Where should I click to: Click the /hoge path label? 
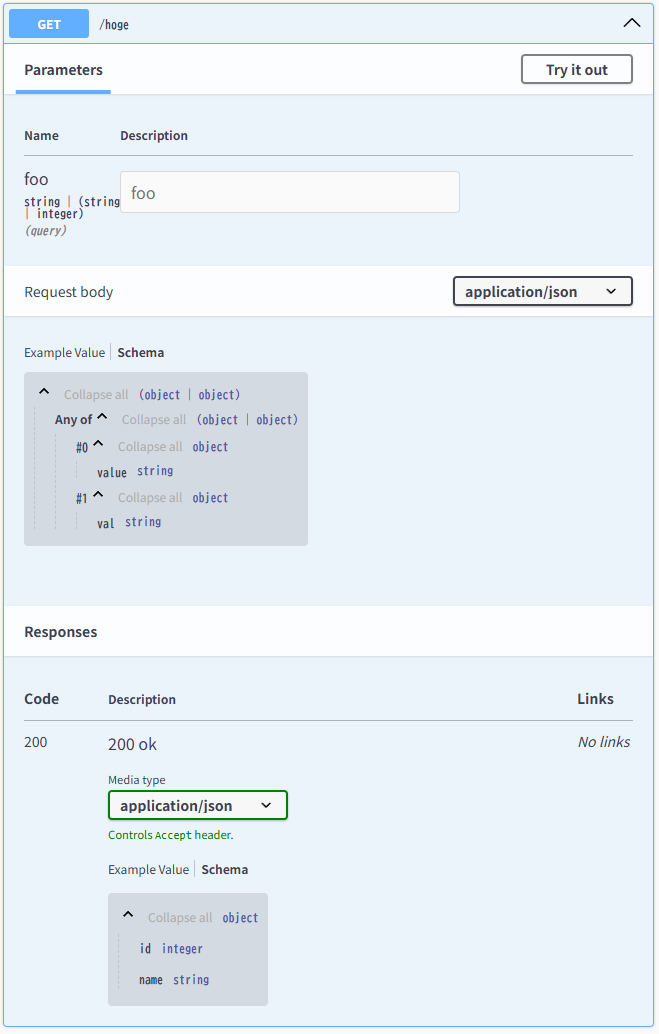113,24
